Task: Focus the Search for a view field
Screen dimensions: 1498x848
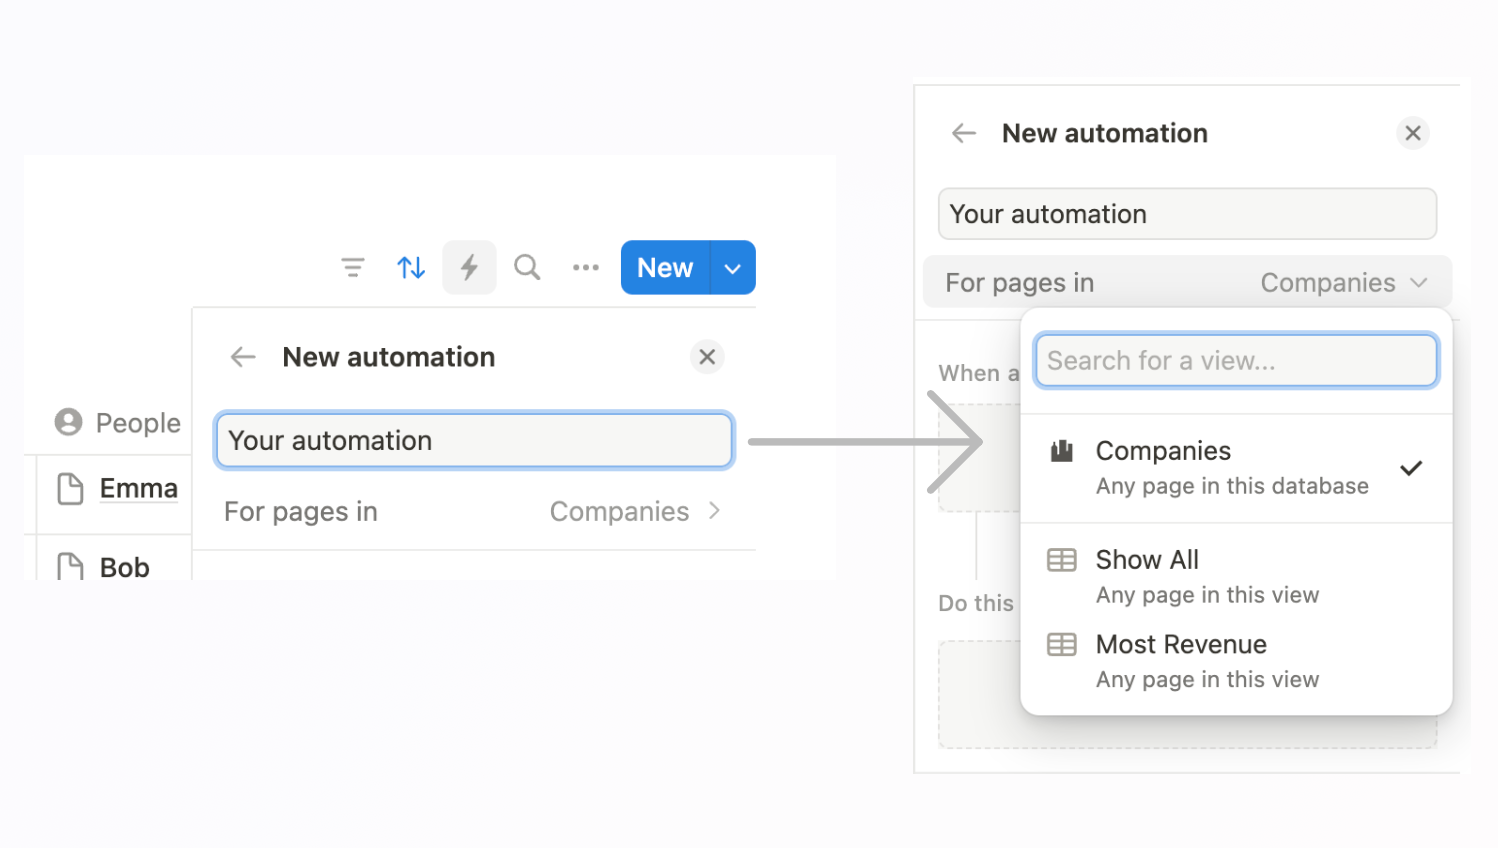Action: pyautogui.click(x=1236, y=361)
